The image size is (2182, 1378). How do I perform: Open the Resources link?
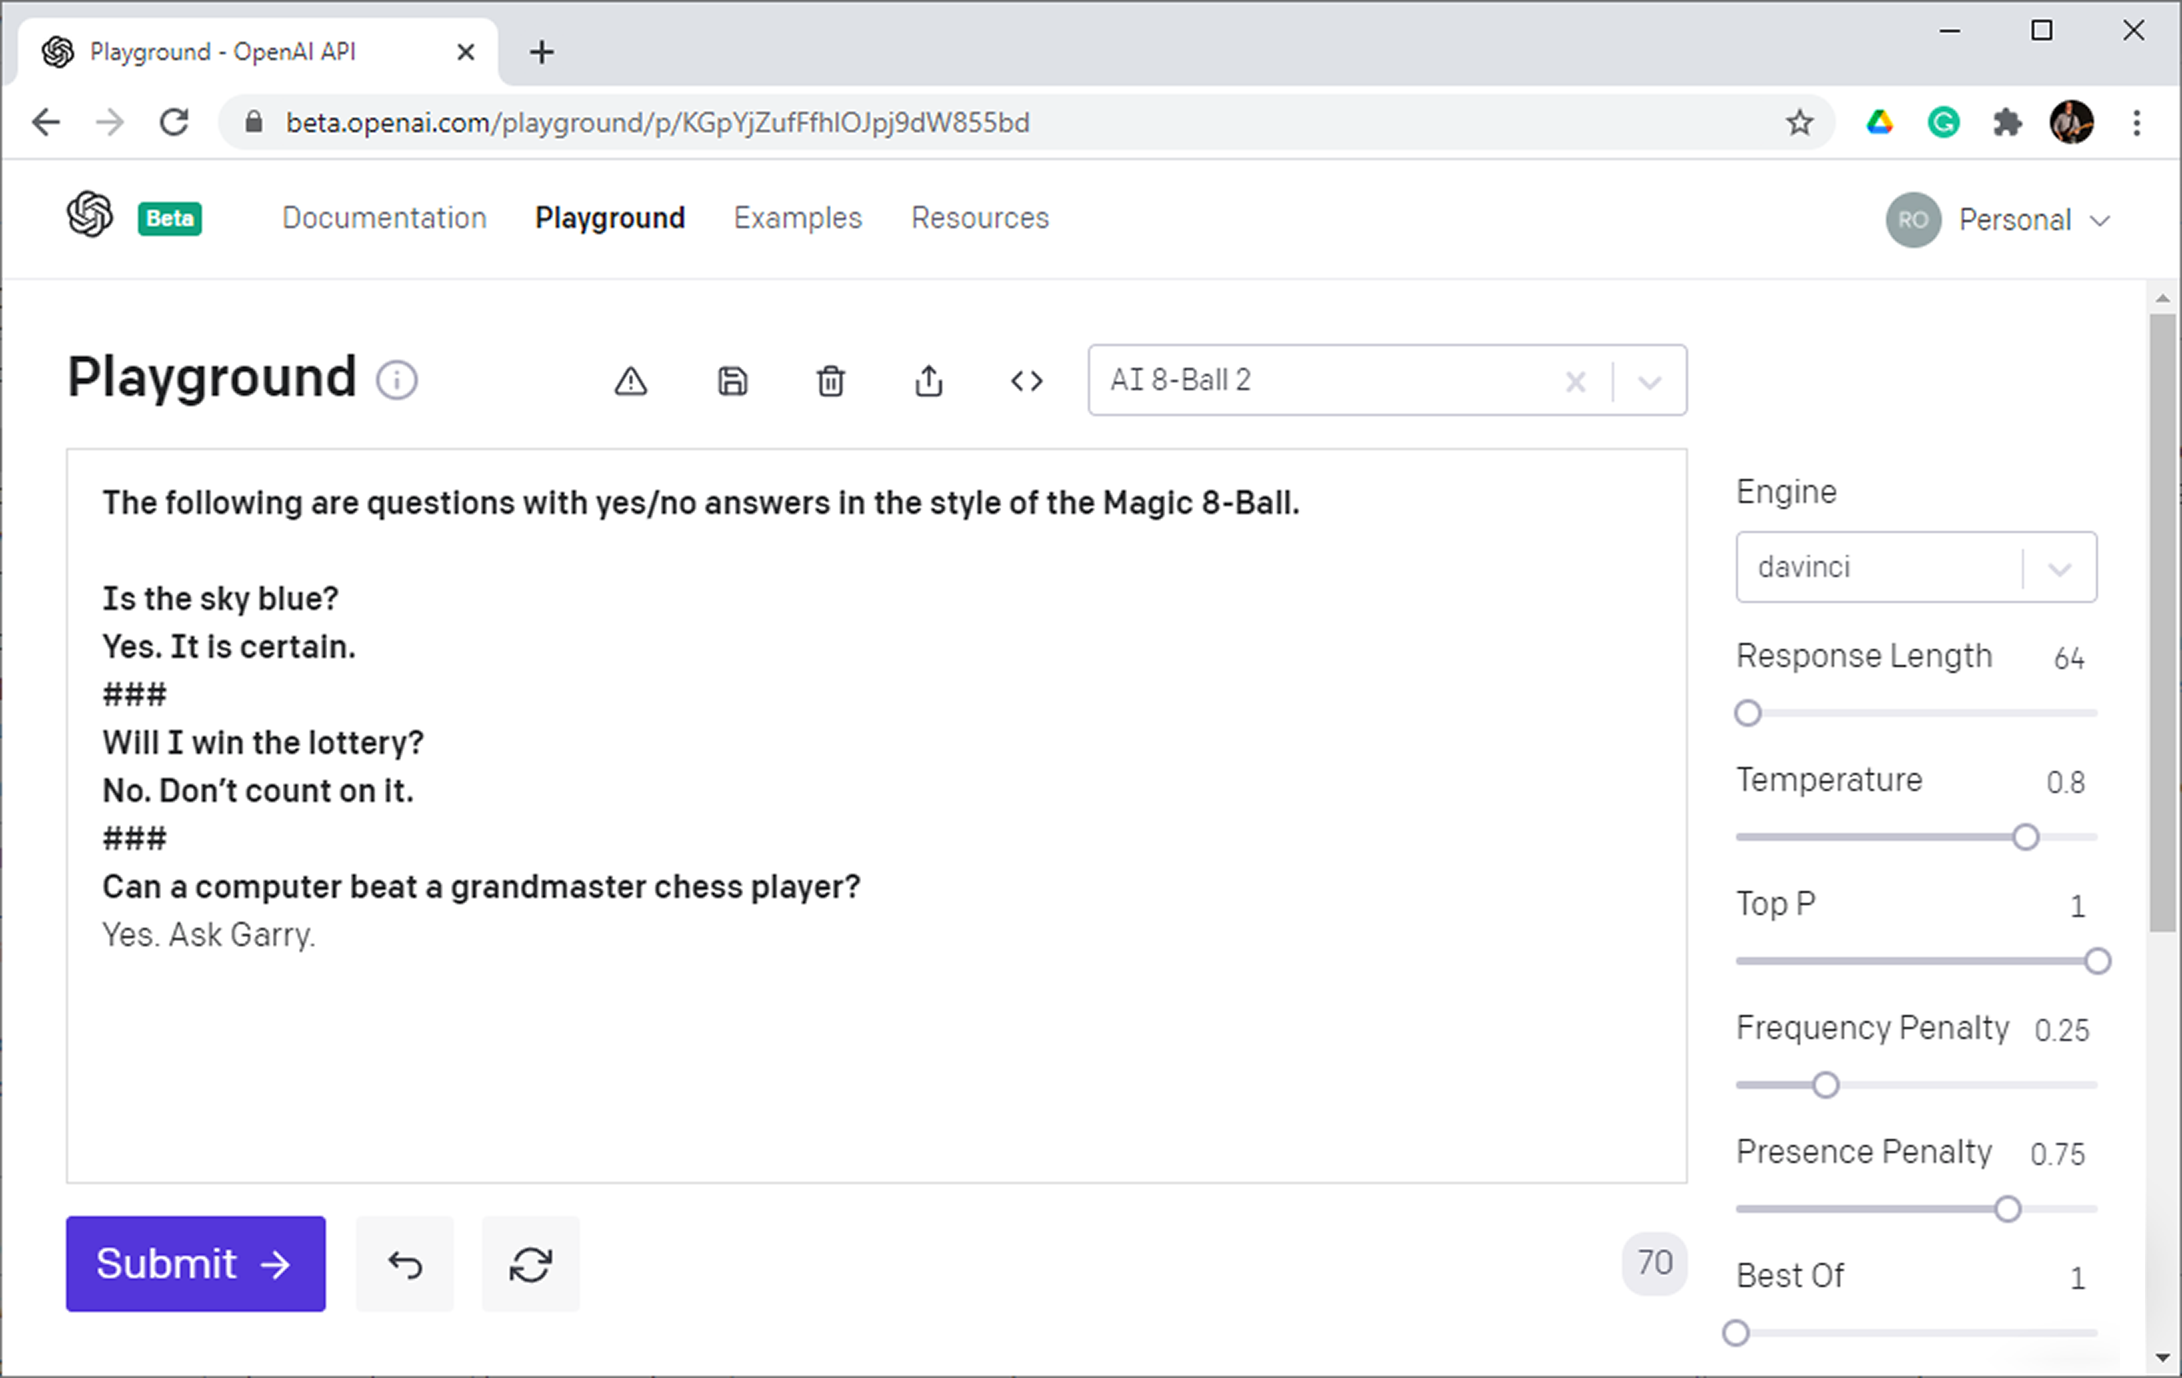point(979,218)
